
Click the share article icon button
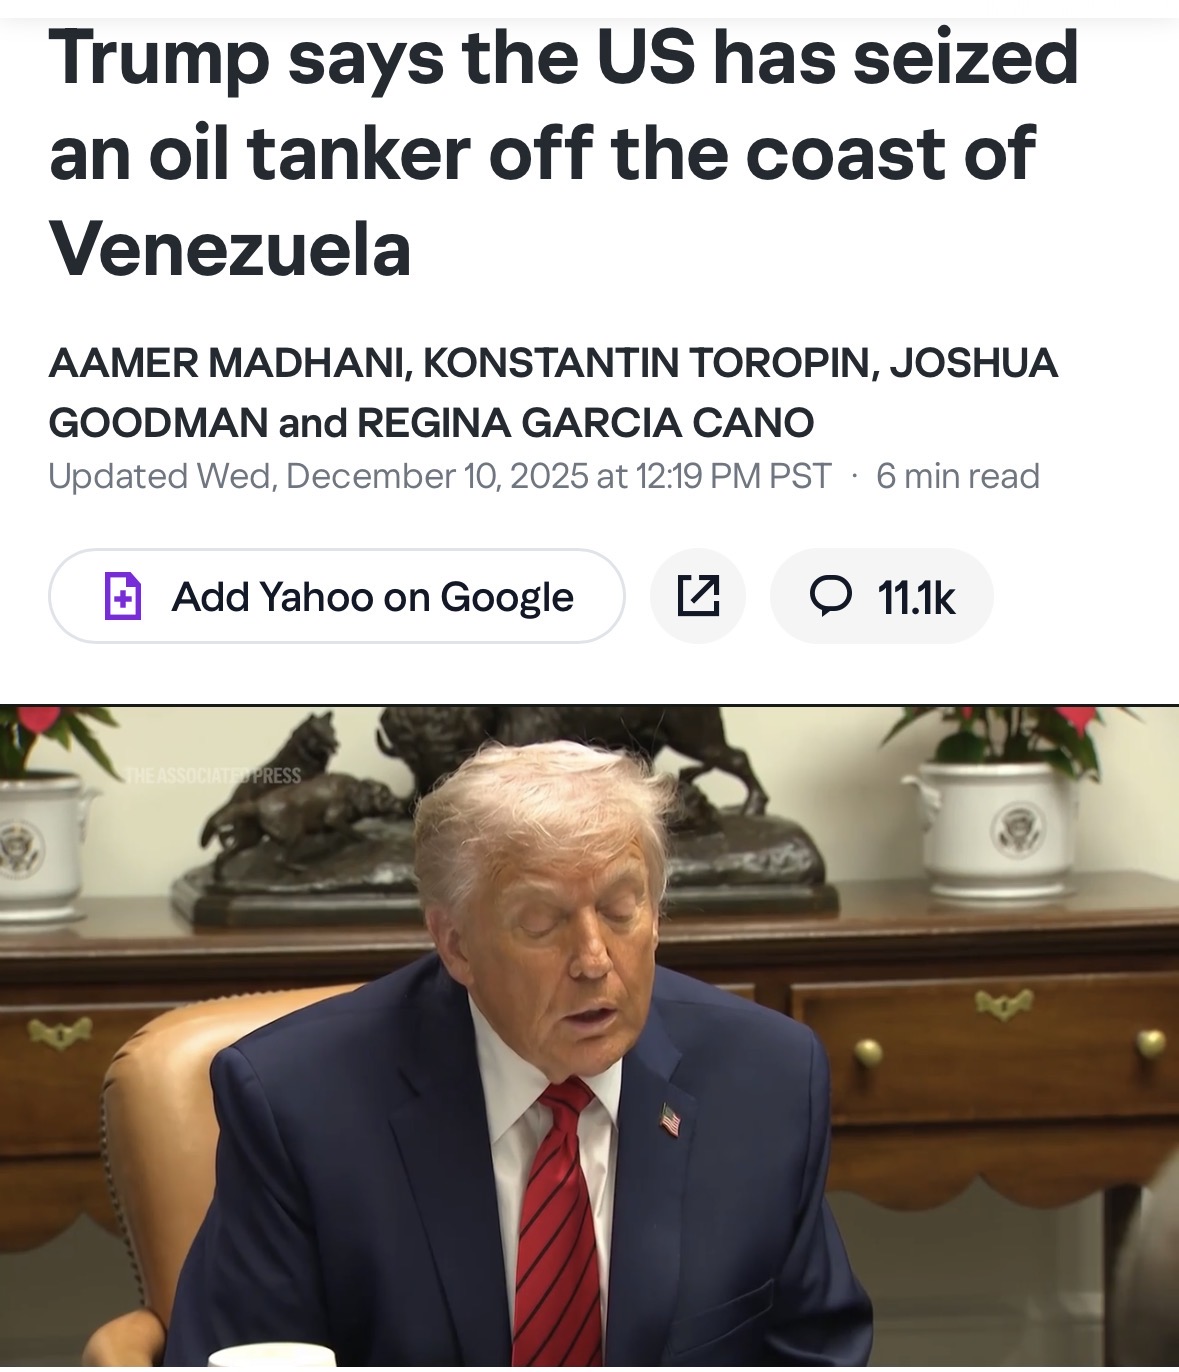point(698,596)
